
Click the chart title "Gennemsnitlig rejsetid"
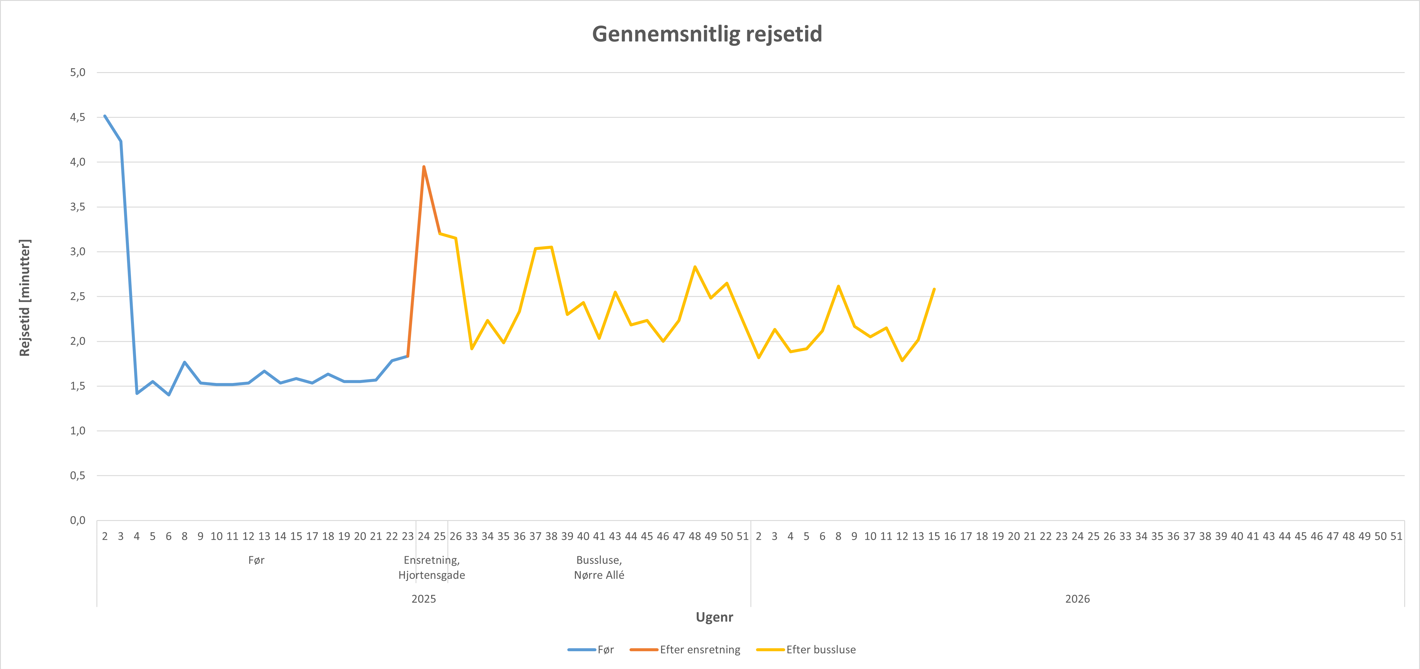point(707,35)
